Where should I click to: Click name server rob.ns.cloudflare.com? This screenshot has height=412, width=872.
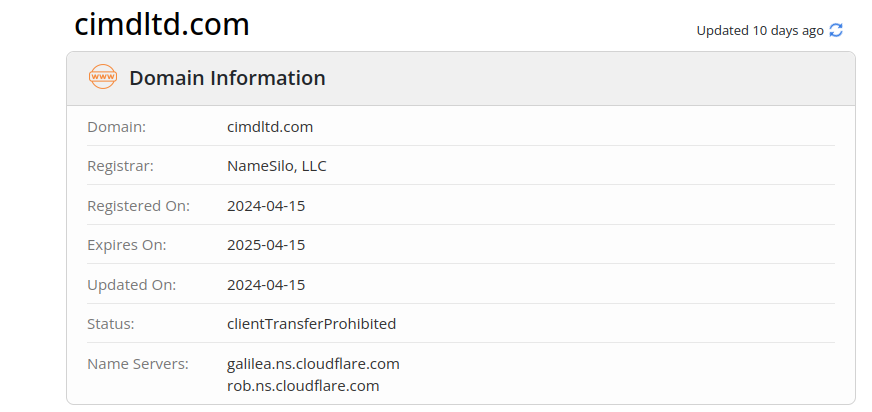tap(303, 385)
